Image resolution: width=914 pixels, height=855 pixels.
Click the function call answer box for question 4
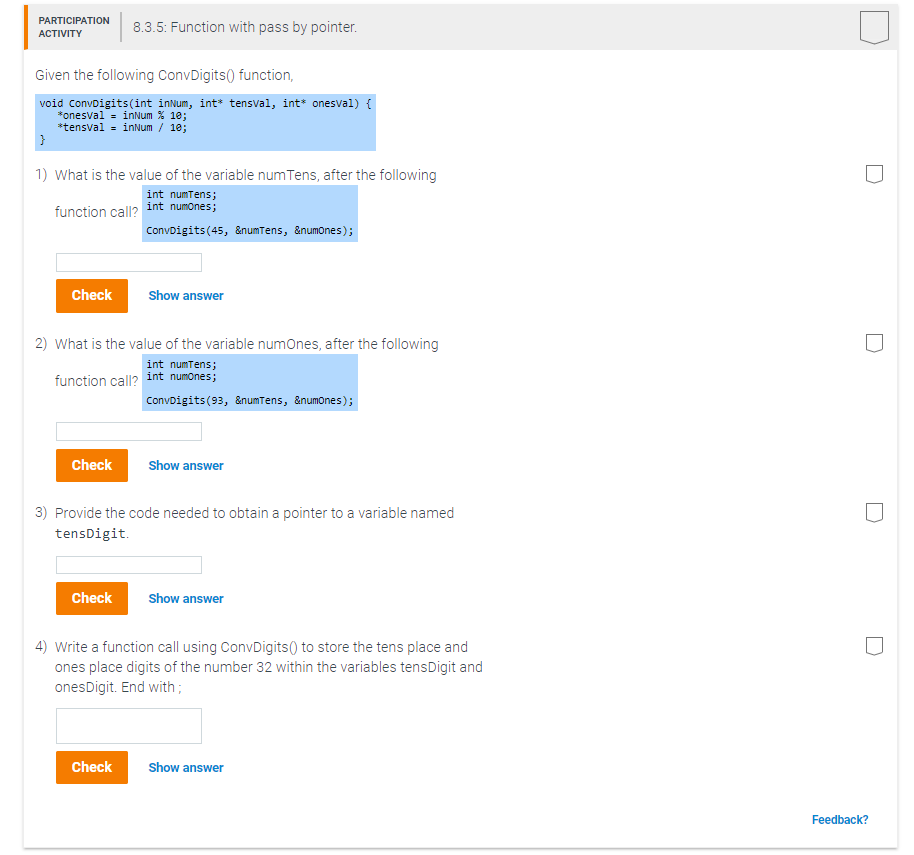click(128, 725)
